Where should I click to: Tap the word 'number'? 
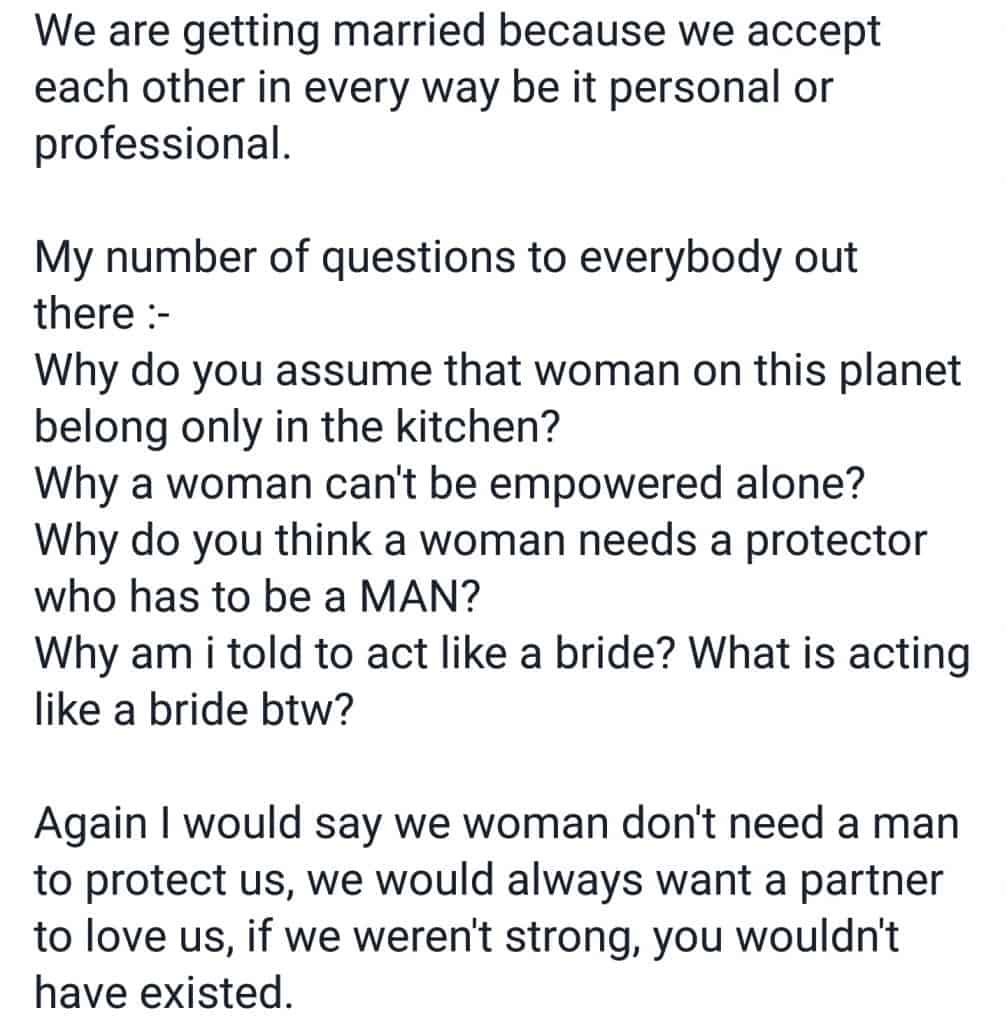point(181,259)
